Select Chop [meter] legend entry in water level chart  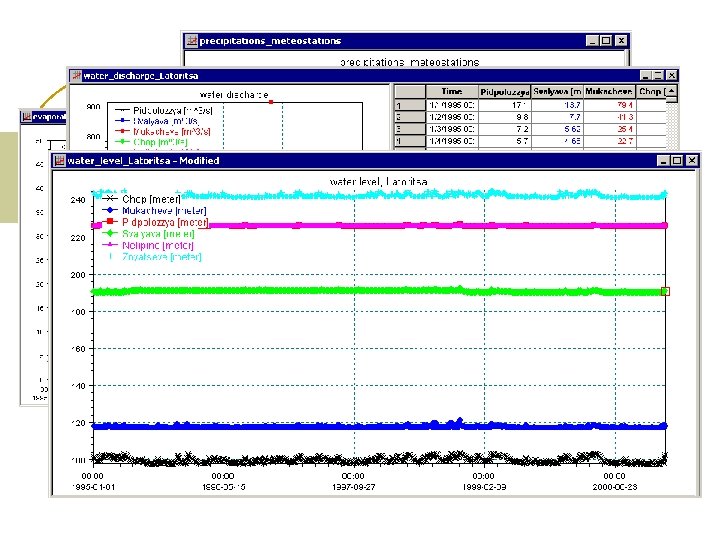[141, 199]
